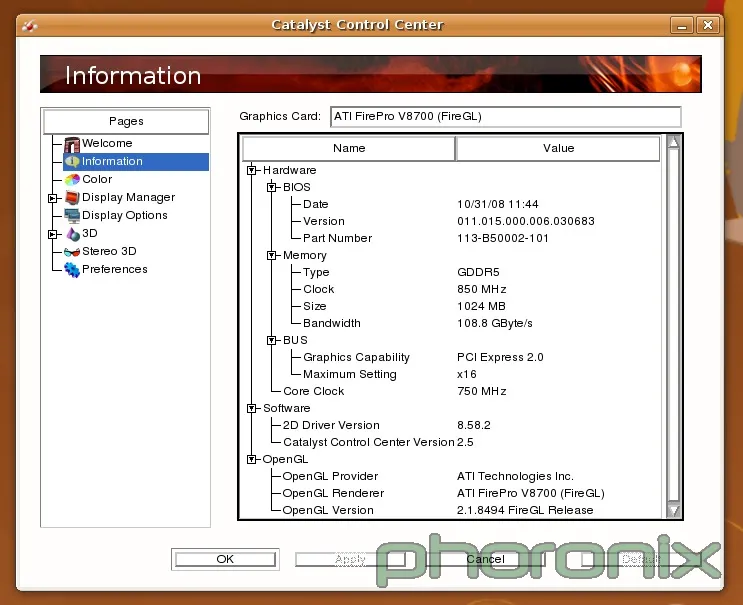
Task: Open the Preferences page
Action: (x=115, y=269)
